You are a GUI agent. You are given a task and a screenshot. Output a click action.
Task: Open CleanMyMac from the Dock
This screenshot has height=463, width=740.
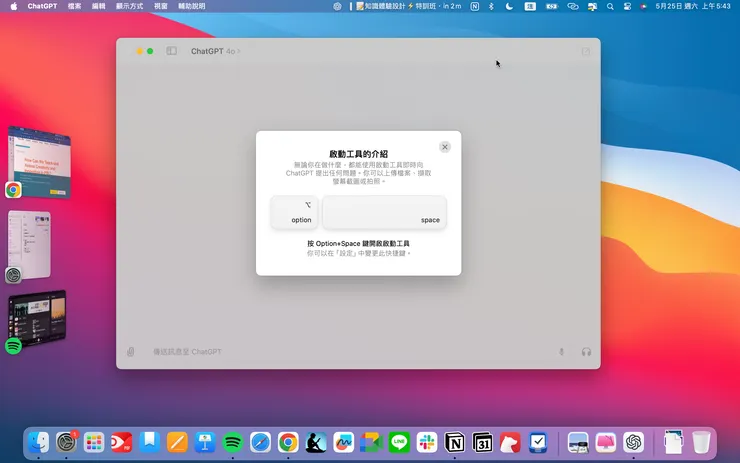click(606, 442)
